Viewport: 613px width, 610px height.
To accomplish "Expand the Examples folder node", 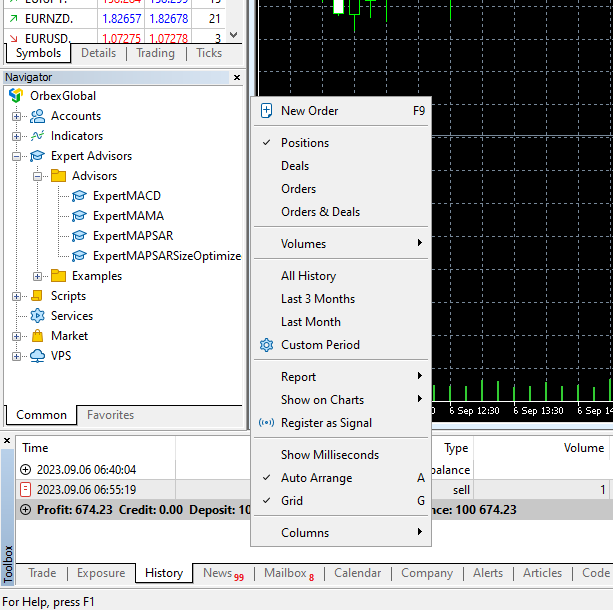I will (x=37, y=276).
